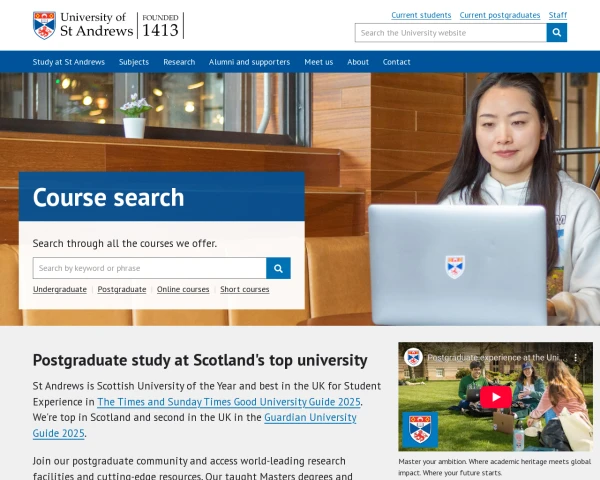Click the Contact navigation item
This screenshot has height=480, width=600.
point(397,62)
